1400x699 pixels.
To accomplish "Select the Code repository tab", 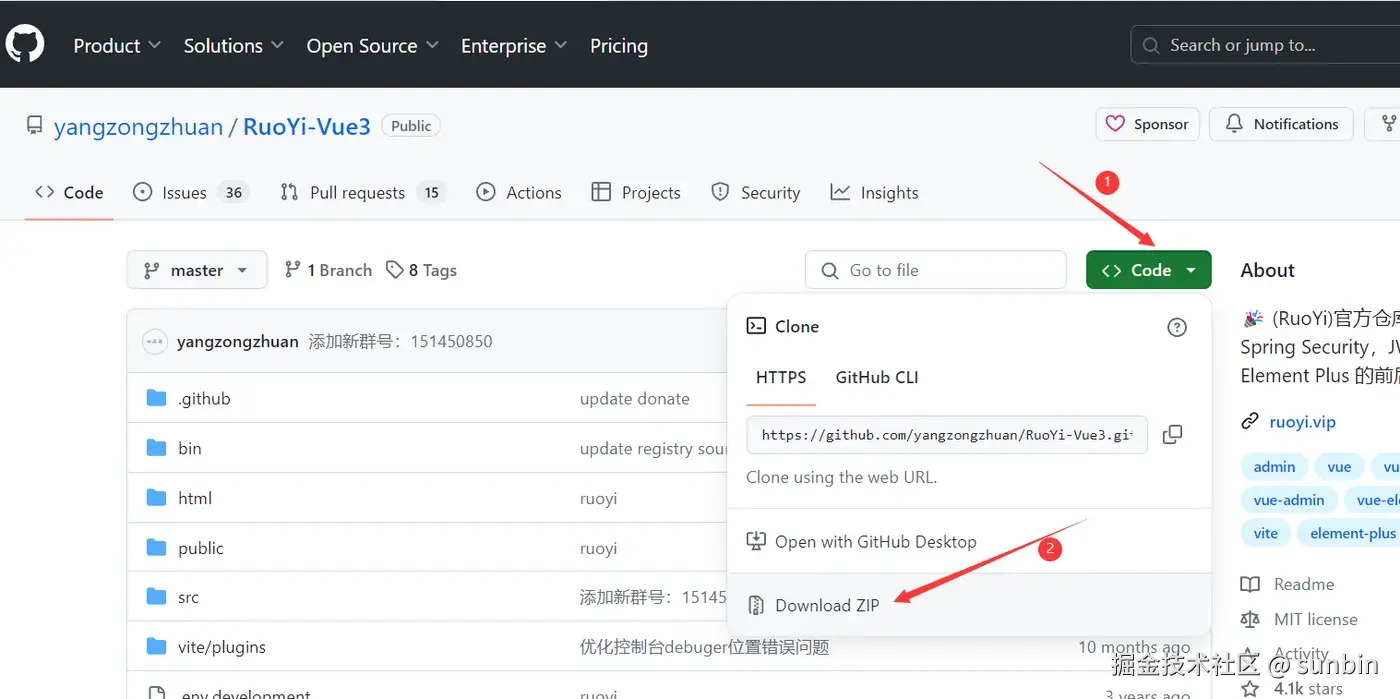I will coord(69,193).
